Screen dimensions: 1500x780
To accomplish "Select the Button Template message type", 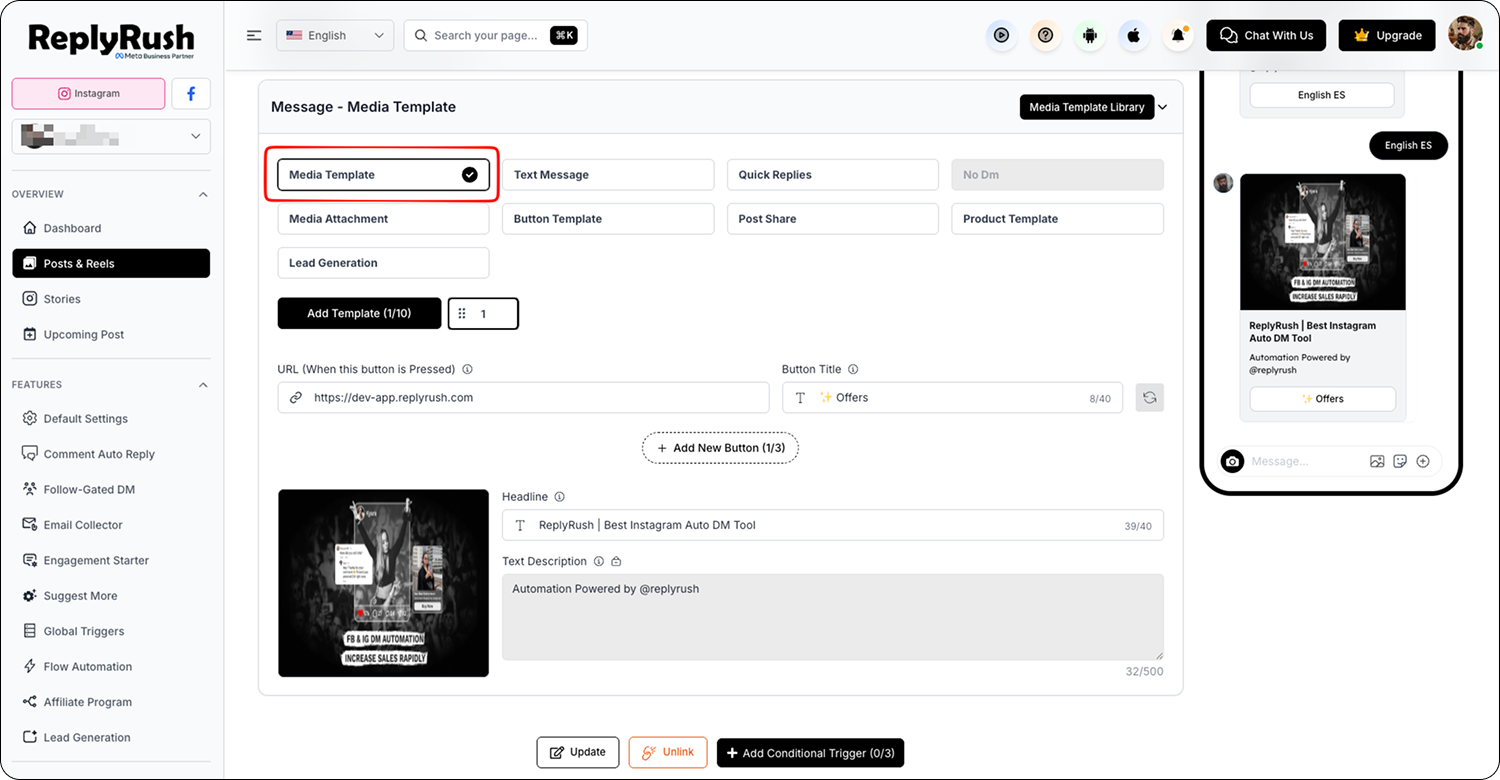I will pyautogui.click(x=608, y=219).
